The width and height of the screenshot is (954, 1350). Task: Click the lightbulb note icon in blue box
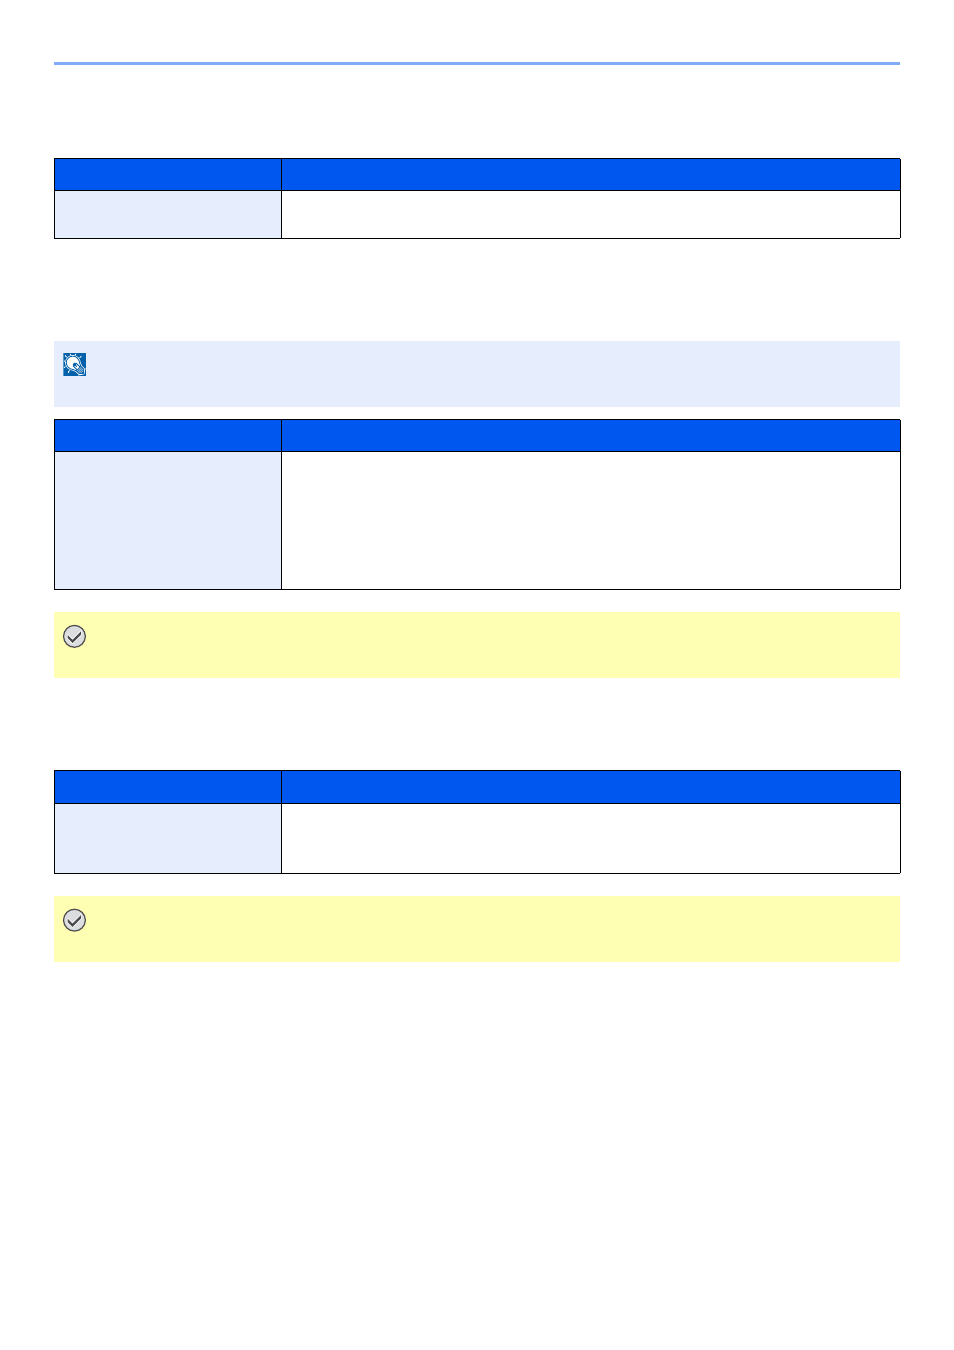click(75, 364)
